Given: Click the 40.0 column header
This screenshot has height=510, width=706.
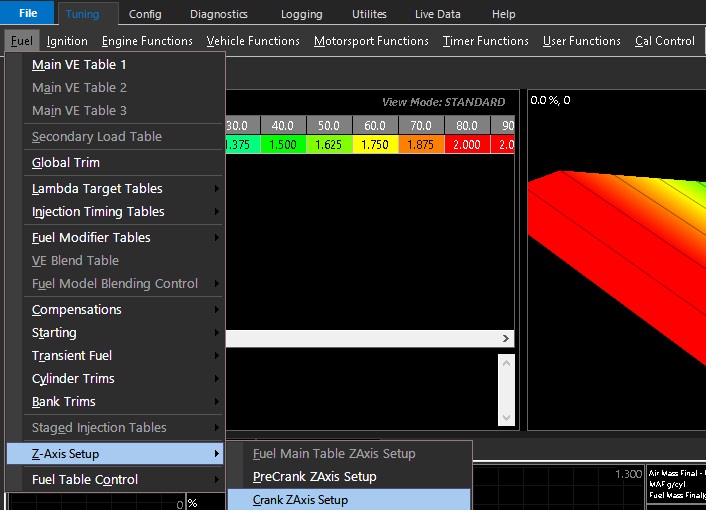Looking at the screenshot, I should point(283,126).
